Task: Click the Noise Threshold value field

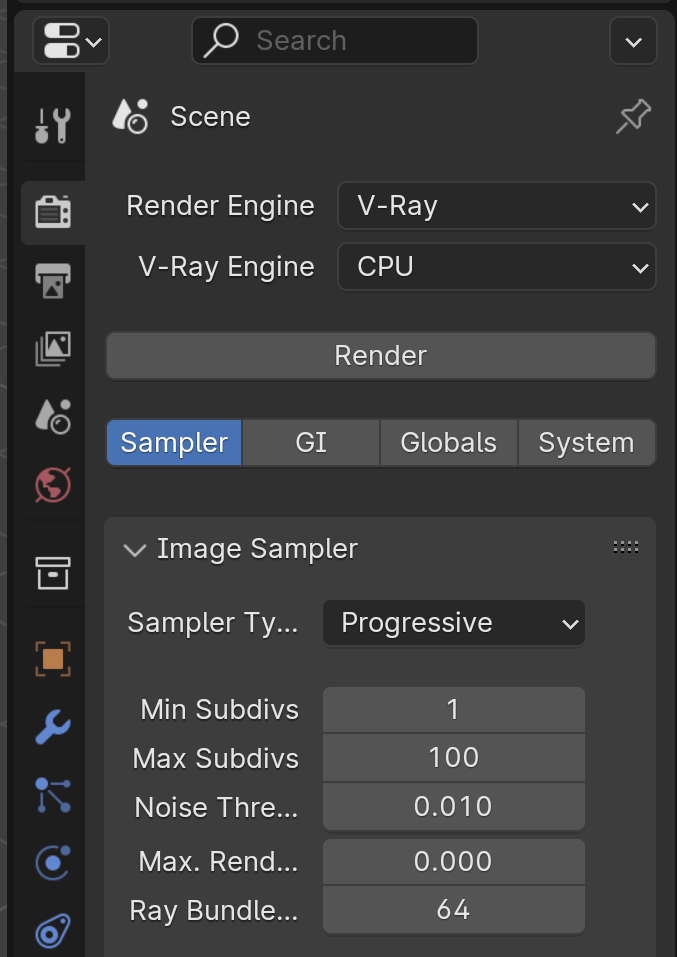Action: tap(454, 807)
